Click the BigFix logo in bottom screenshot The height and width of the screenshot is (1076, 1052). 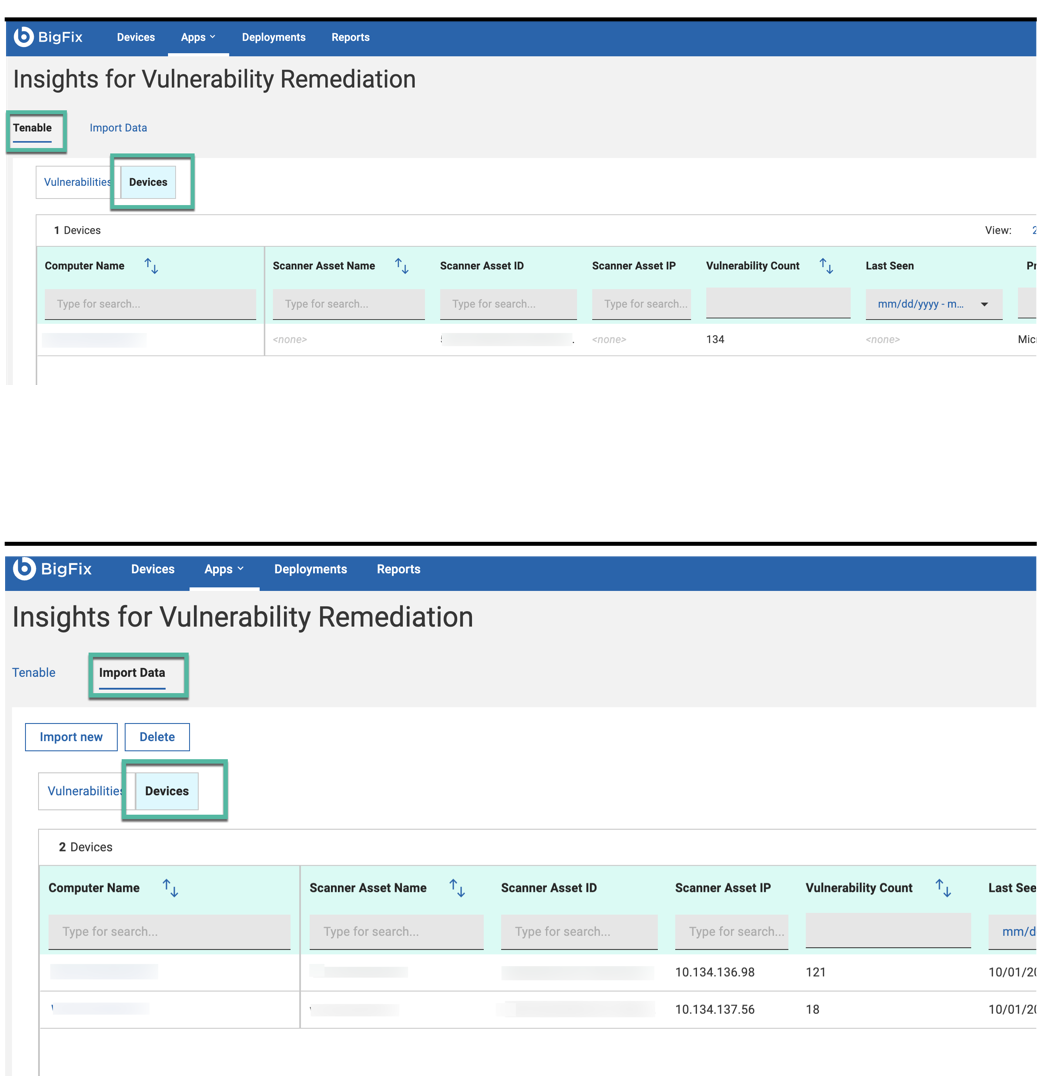[52, 569]
